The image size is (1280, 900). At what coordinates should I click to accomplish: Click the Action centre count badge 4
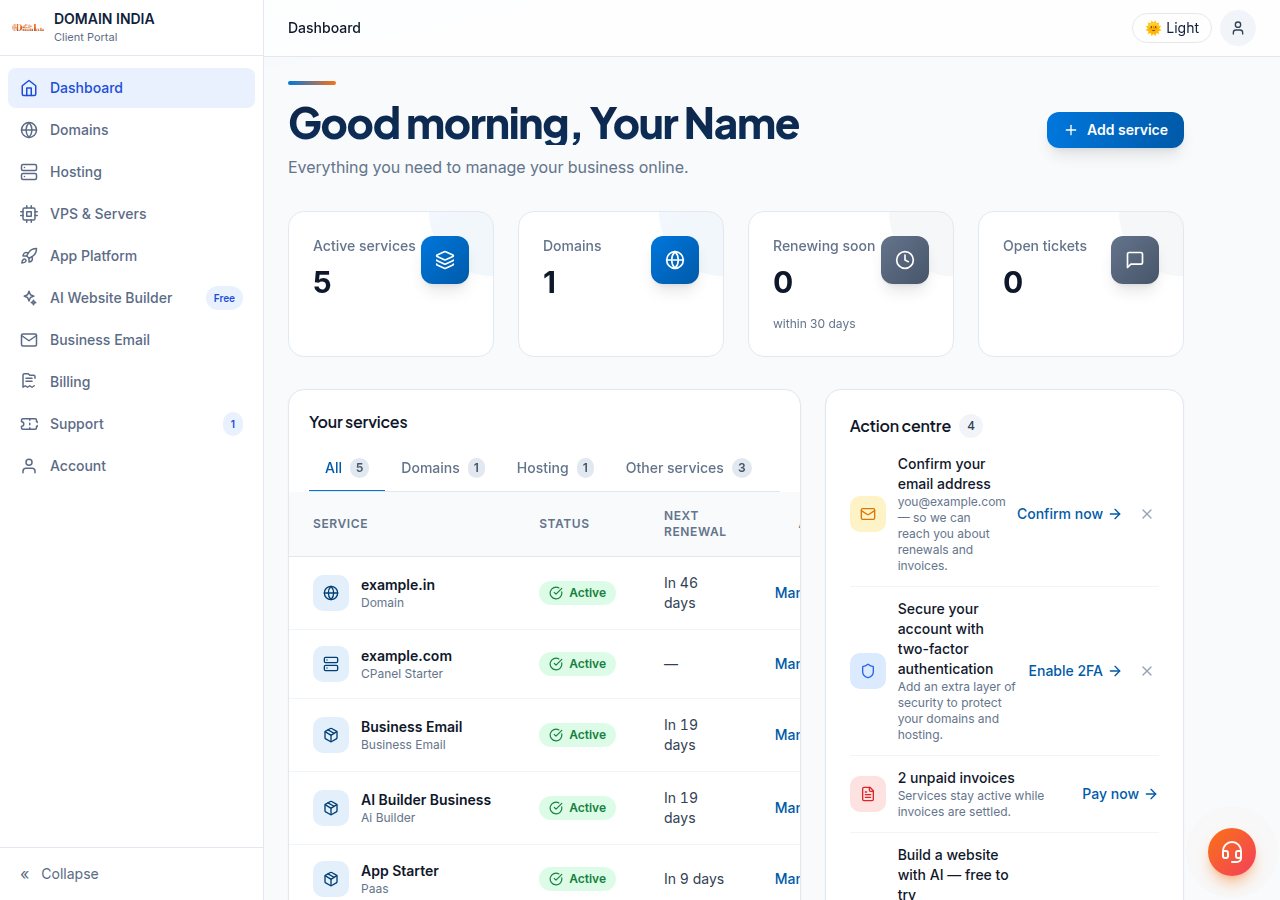coord(970,426)
